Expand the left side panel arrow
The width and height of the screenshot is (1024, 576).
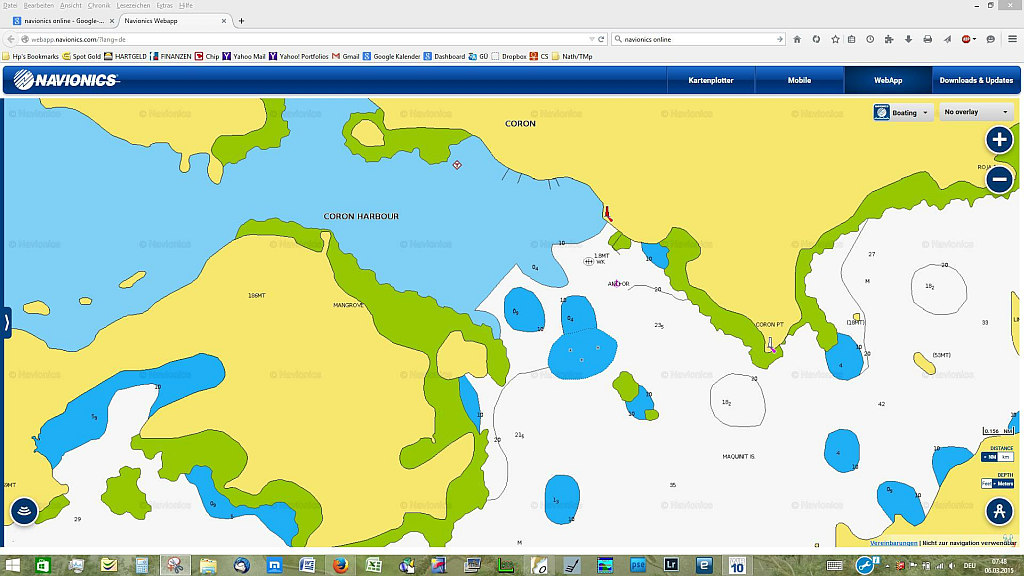click(x=6, y=322)
